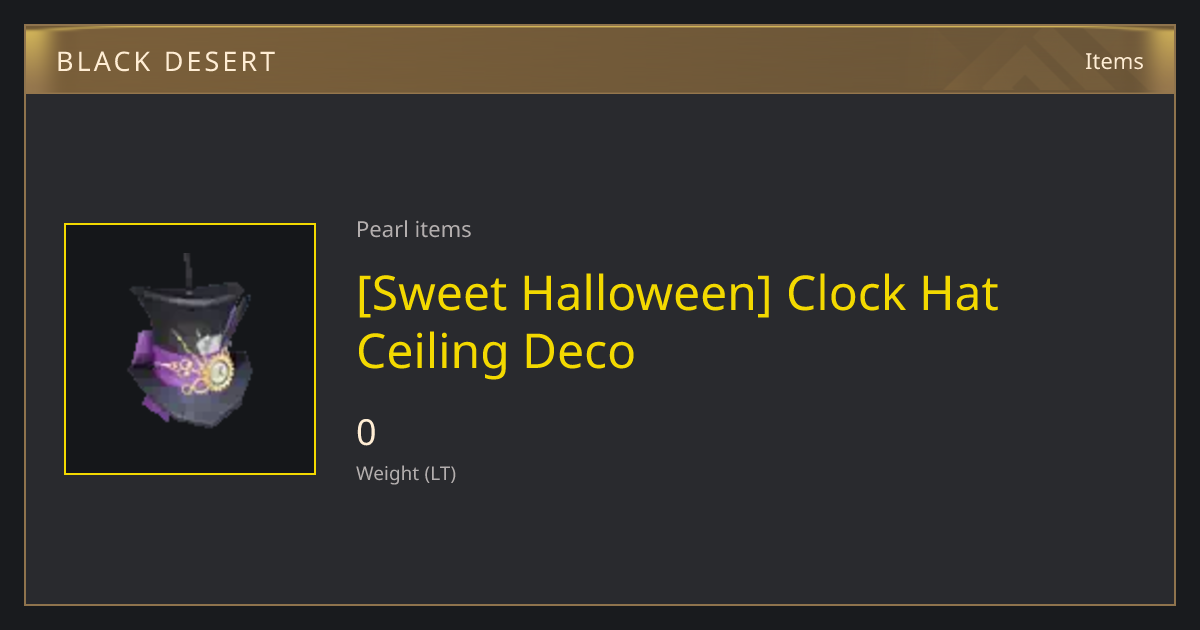This screenshot has height=630, width=1200.
Task: Click the weight value 0
Action: (x=366, y=433)
